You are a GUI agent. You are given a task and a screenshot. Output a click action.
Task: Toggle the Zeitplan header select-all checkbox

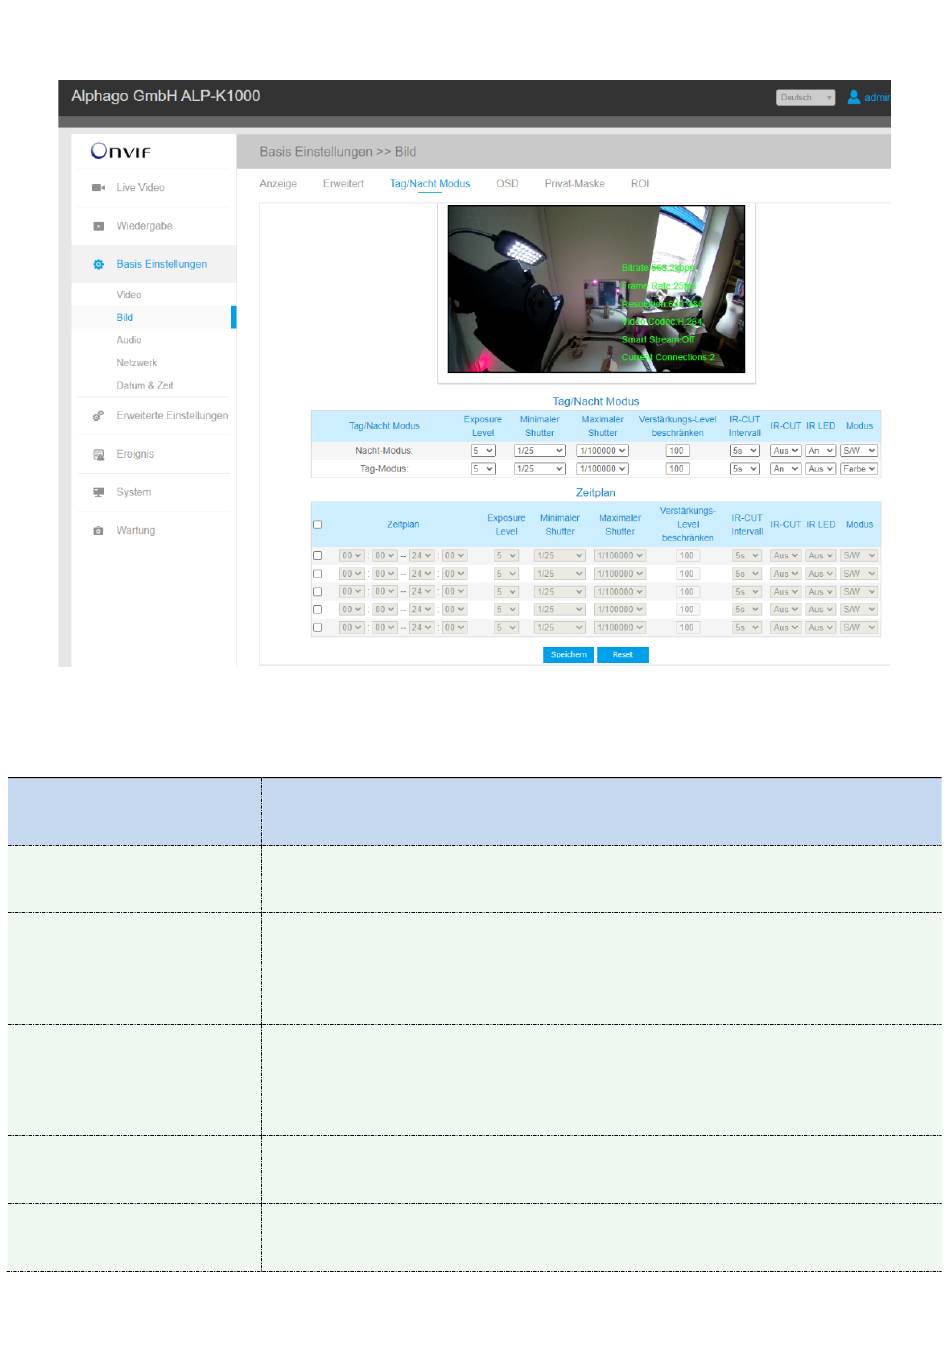tap(318, 524)
